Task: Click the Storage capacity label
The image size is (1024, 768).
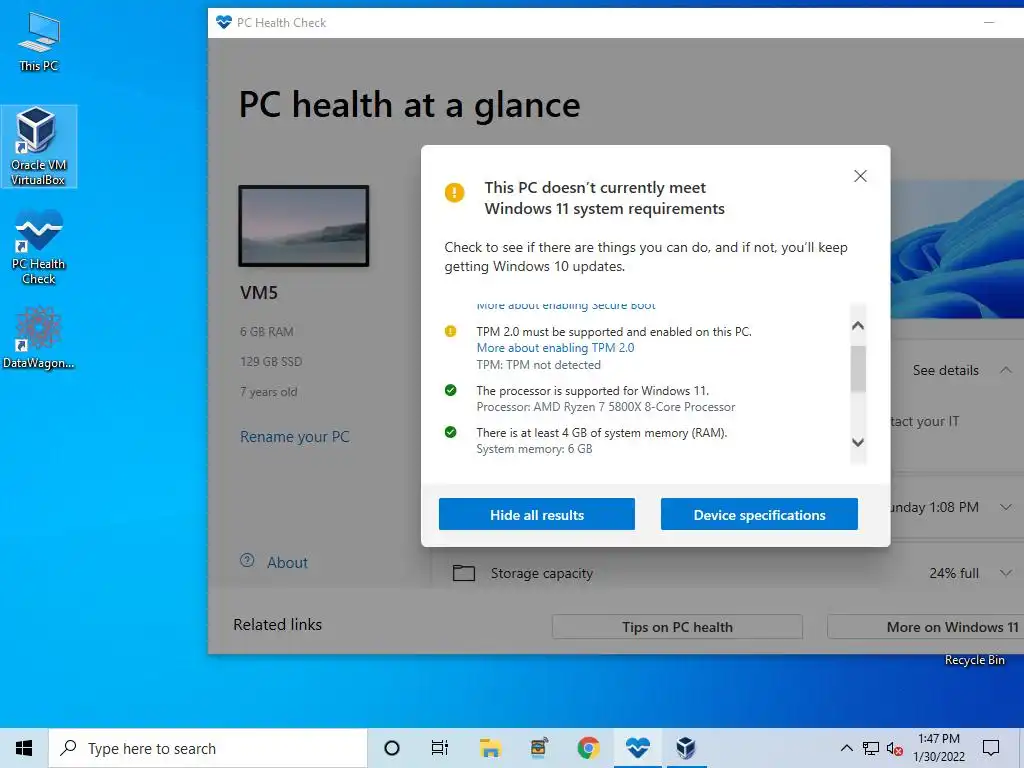Action: 542,573
